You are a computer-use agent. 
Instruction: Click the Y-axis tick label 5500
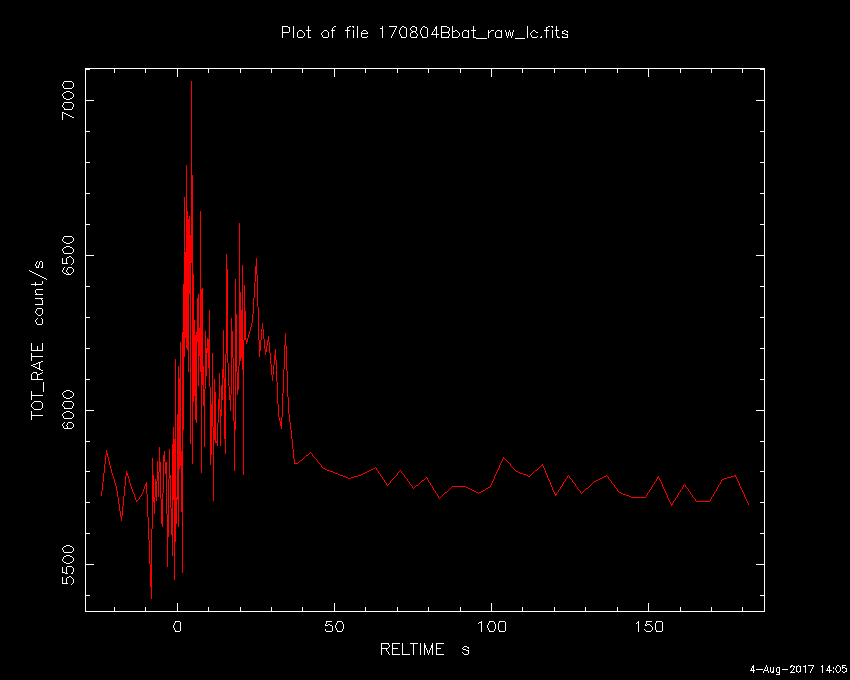68,564
